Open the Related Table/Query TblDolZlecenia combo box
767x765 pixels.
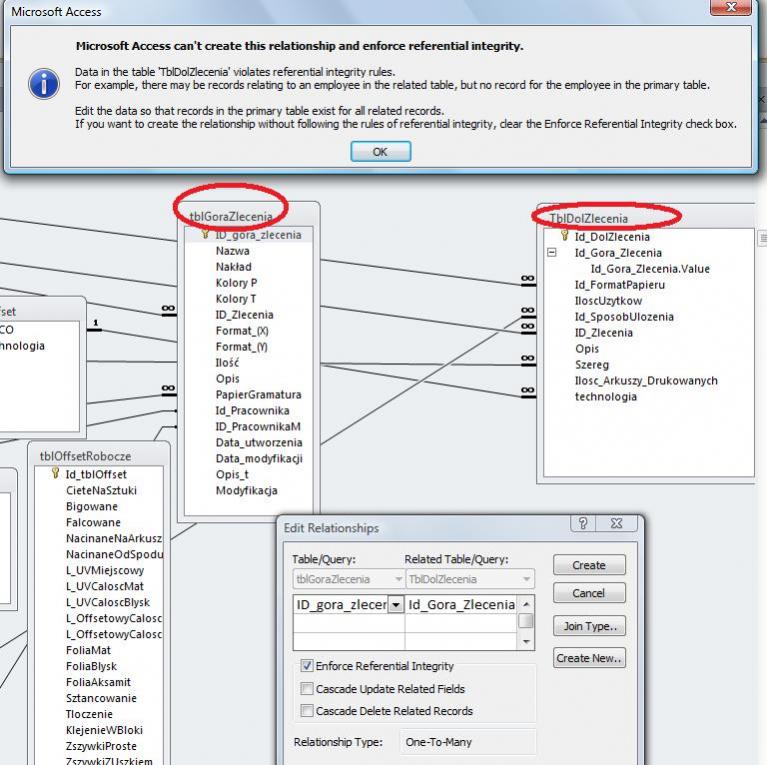pyautogui.click(x=470, y=579)
